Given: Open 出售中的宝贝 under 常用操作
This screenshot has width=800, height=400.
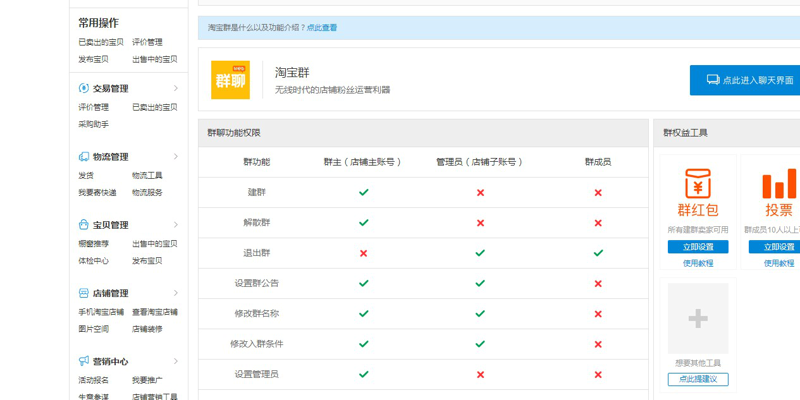Looking at the screenshot, I should 155,59.
